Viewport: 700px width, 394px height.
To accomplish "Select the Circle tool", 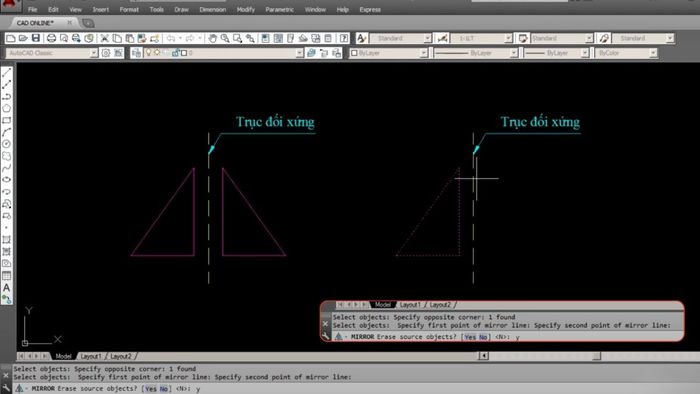I will [x=7, y=144].
